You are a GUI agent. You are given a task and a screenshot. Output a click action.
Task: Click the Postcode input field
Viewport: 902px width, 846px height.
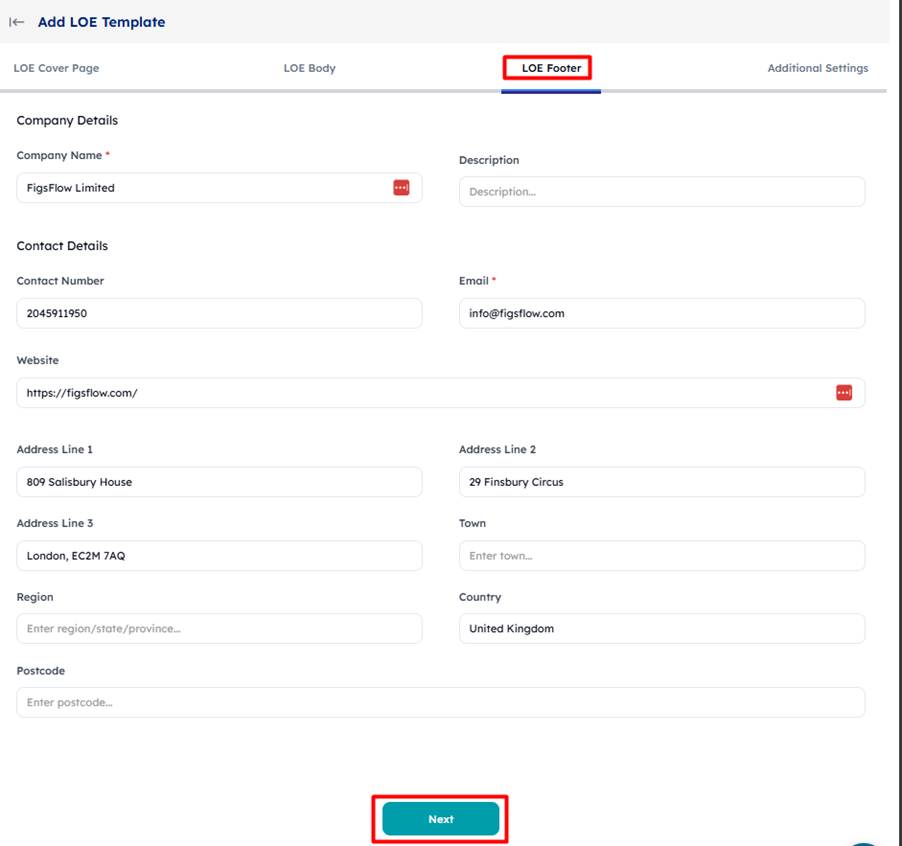[441, 702]
